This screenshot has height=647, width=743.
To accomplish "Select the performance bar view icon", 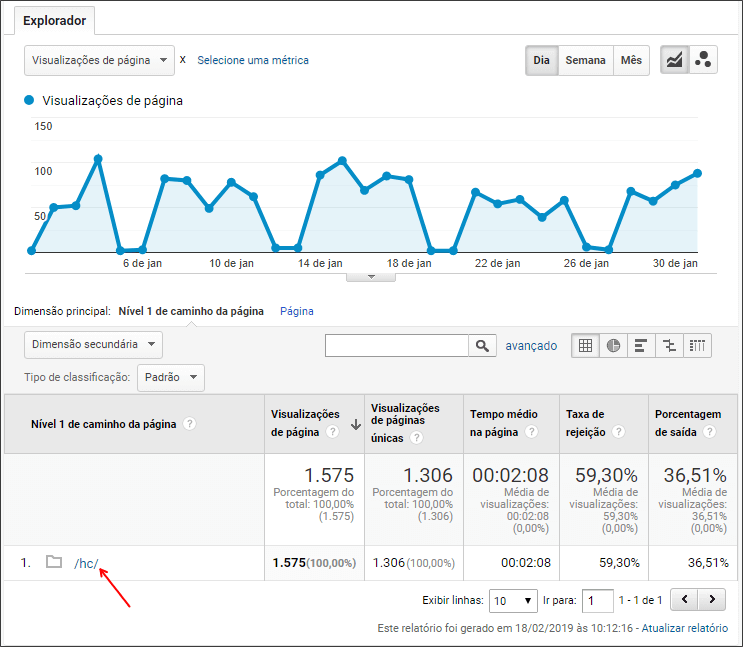I will (x=641, y=346).
